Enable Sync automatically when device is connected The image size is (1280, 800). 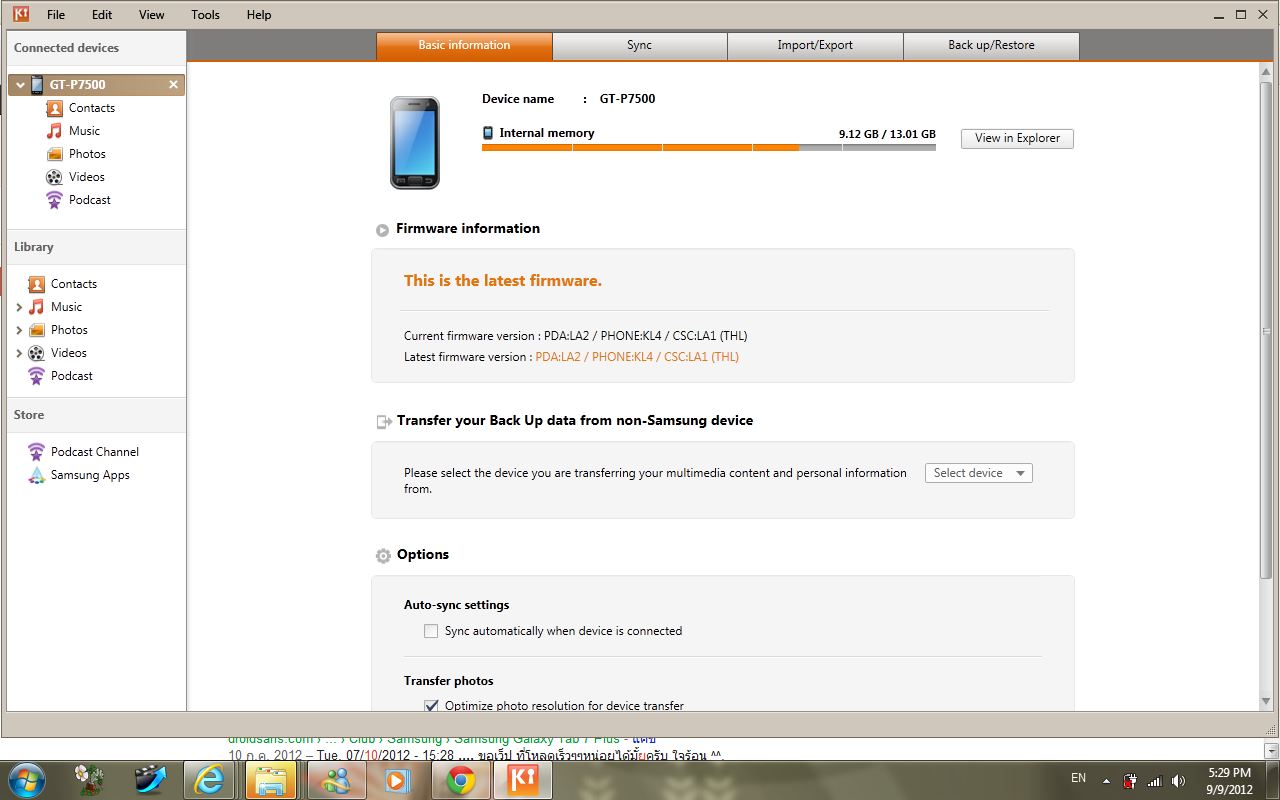431,631
